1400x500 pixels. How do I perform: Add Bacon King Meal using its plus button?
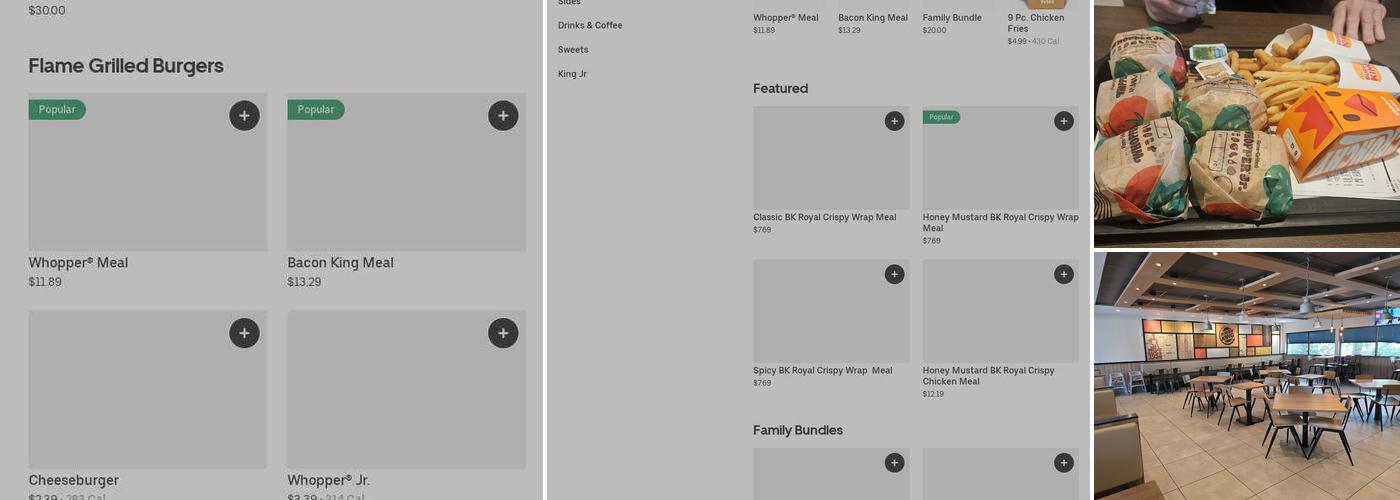503,116
